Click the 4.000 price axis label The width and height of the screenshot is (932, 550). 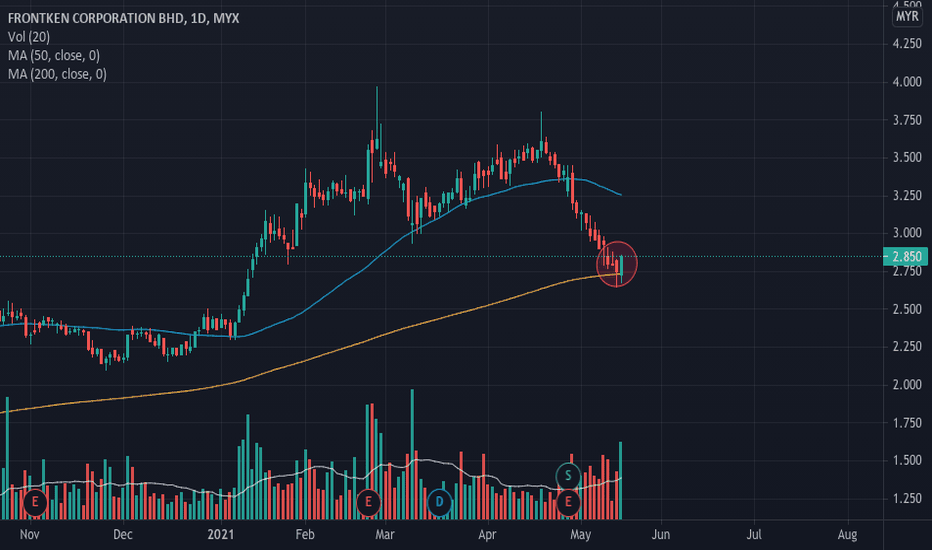click(x=907, y=82)
